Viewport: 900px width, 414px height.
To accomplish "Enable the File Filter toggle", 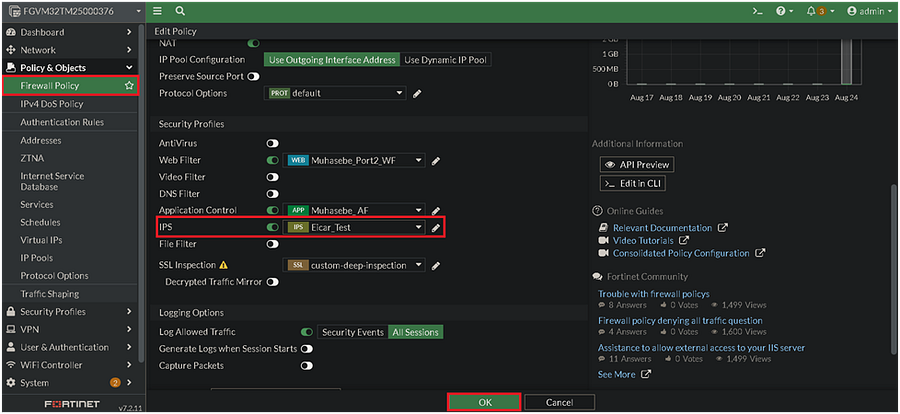I will [x=273, y=245].
